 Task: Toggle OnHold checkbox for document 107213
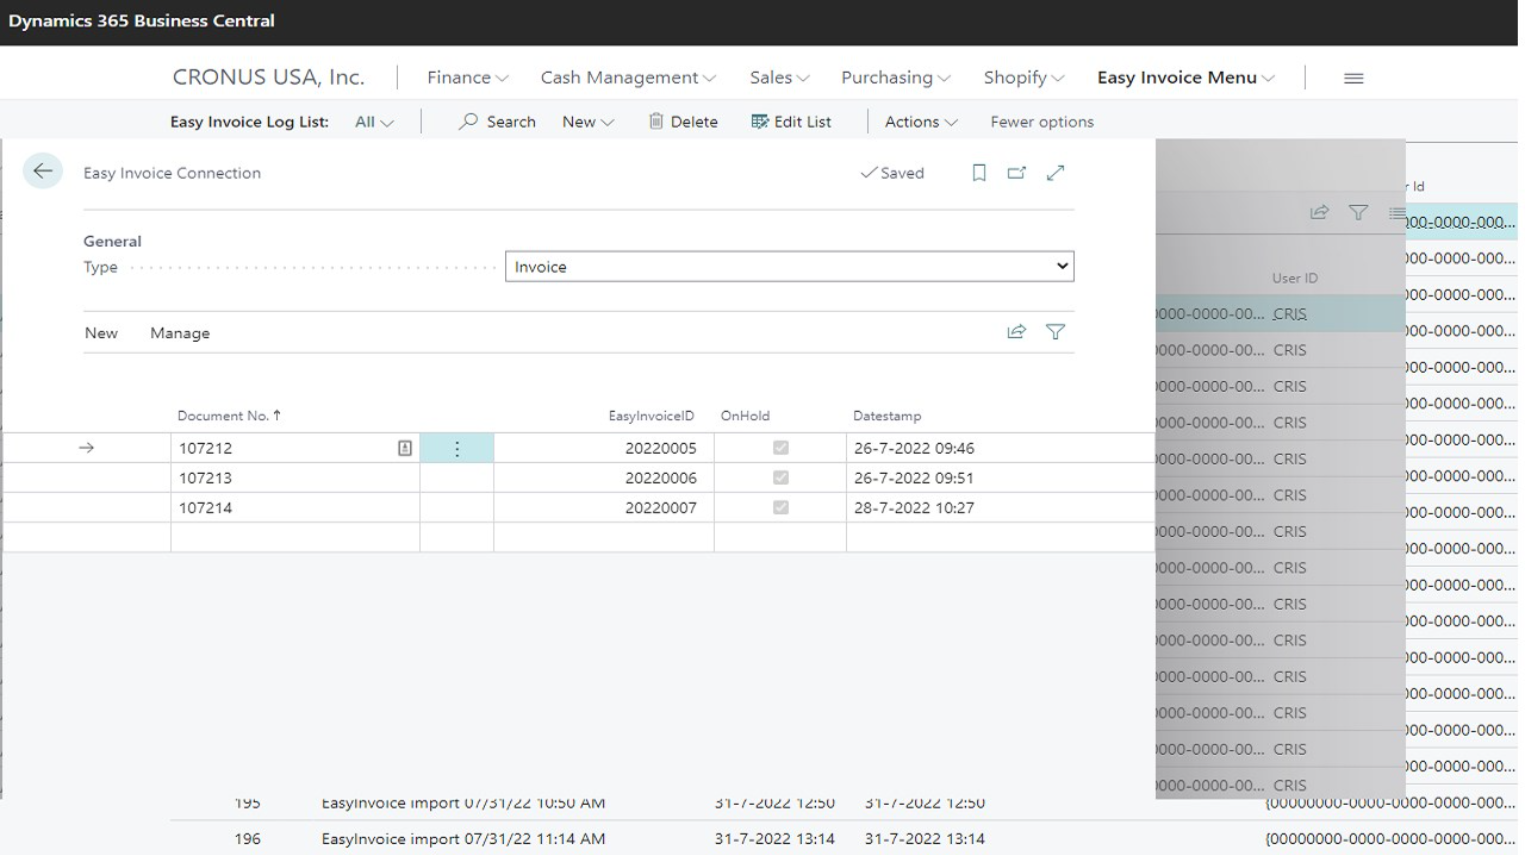click(x=780, y=478)
